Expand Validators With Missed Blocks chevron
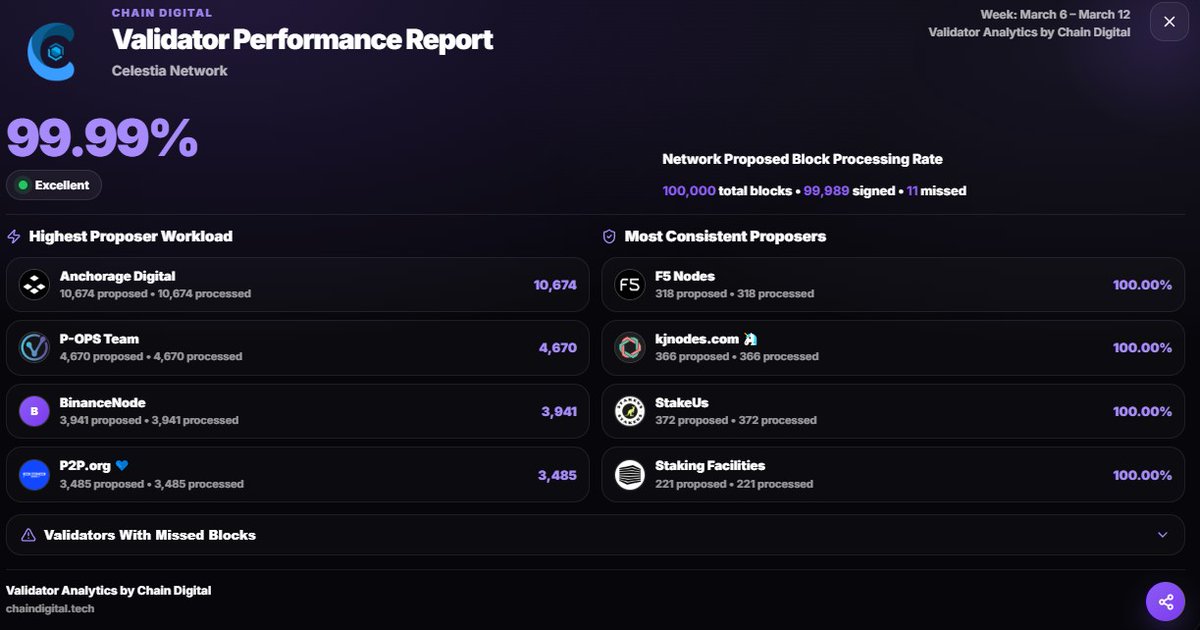 (1162, 535)
